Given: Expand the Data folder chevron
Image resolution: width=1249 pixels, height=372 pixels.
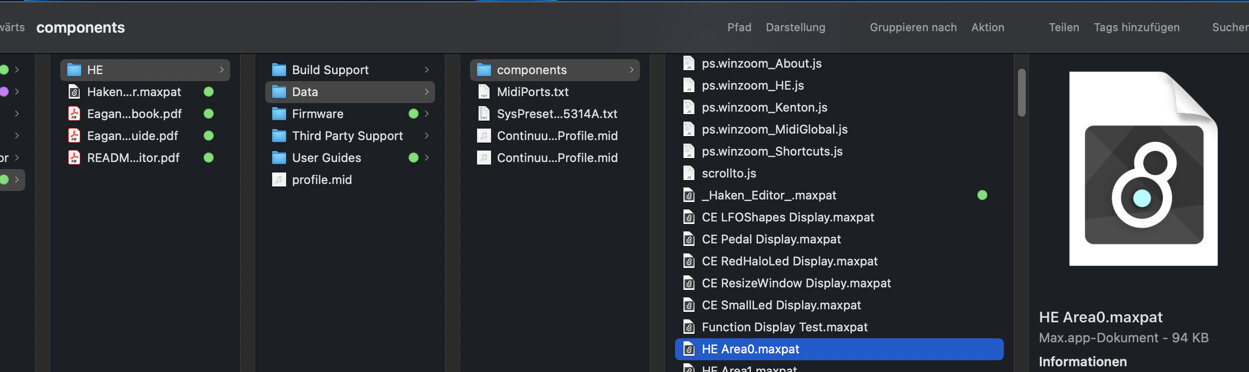Looking at the screenshot, I should 426,92.
